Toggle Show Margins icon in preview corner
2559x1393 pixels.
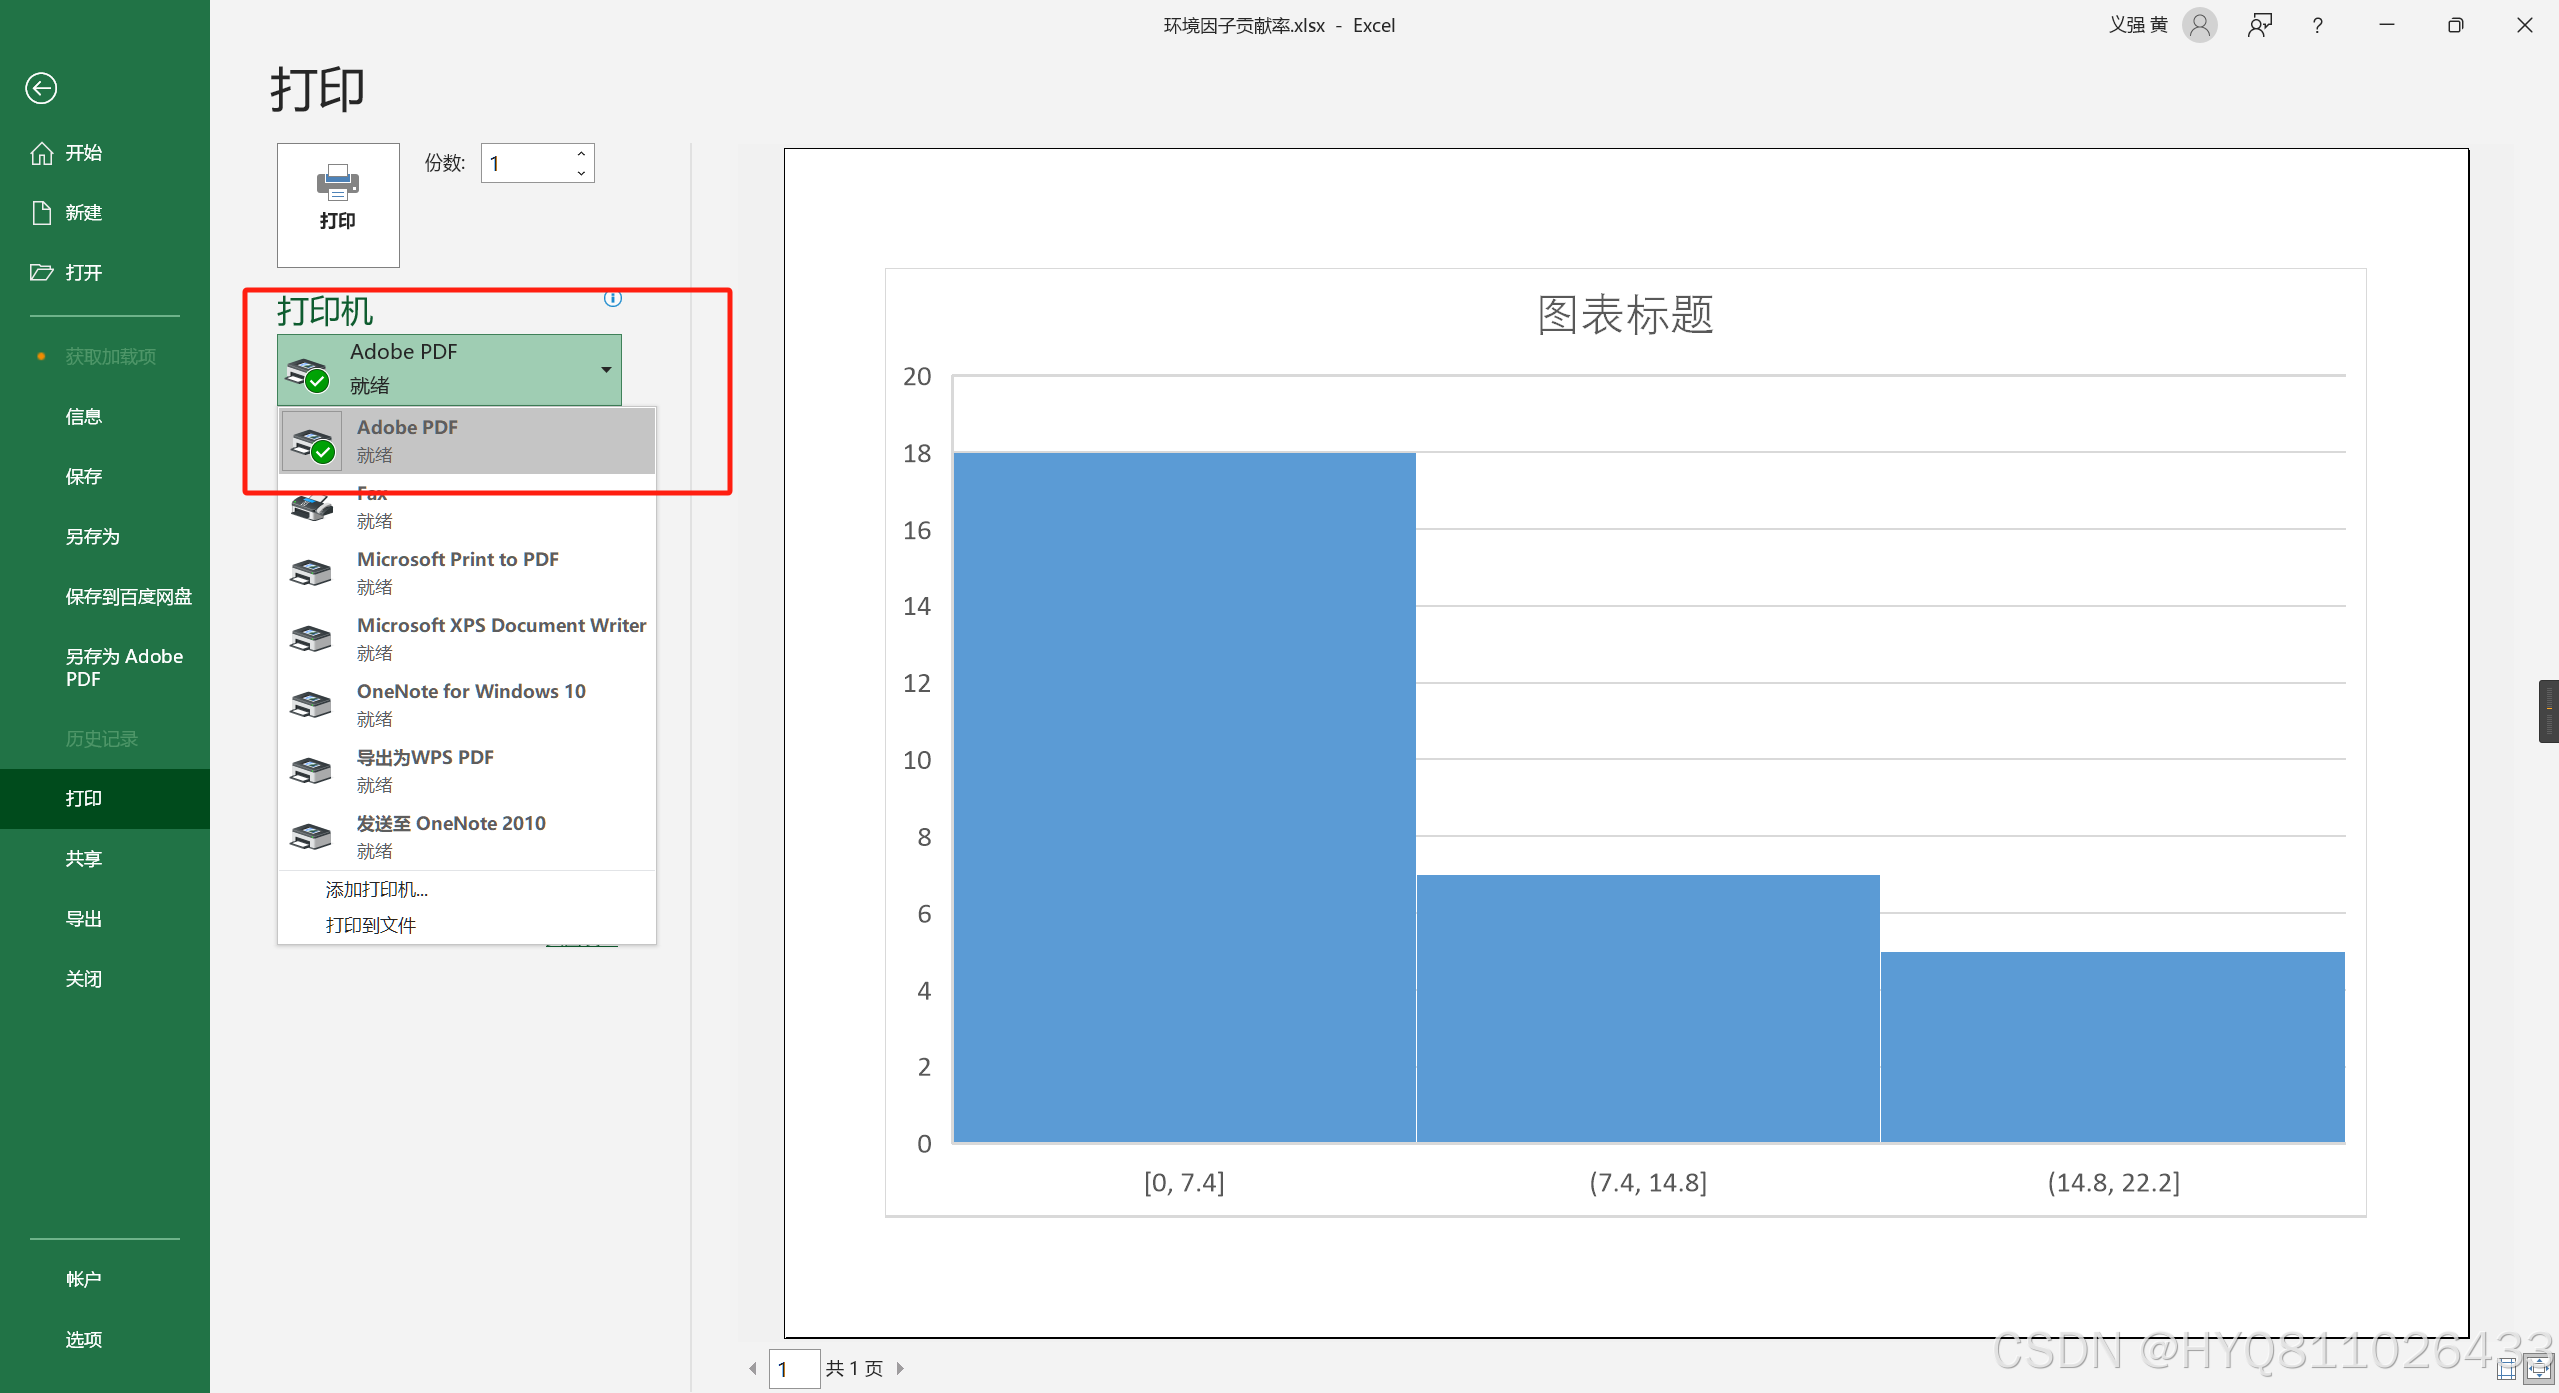[2507, 1369]
